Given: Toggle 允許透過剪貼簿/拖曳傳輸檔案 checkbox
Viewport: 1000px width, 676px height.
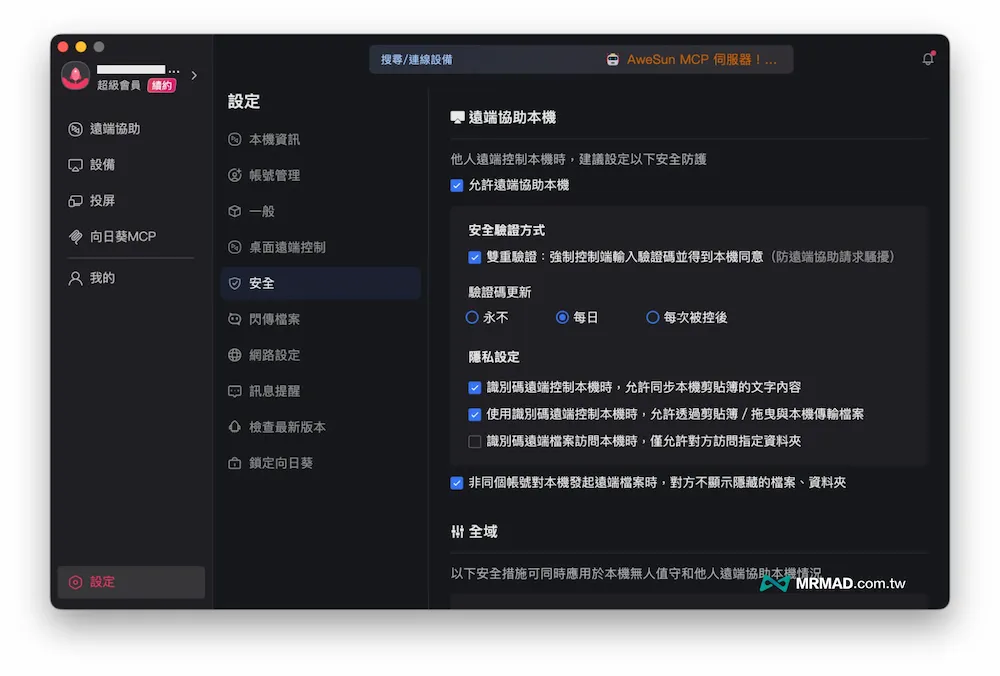Looking at the screenshot, I should click(x=474, y=415).
